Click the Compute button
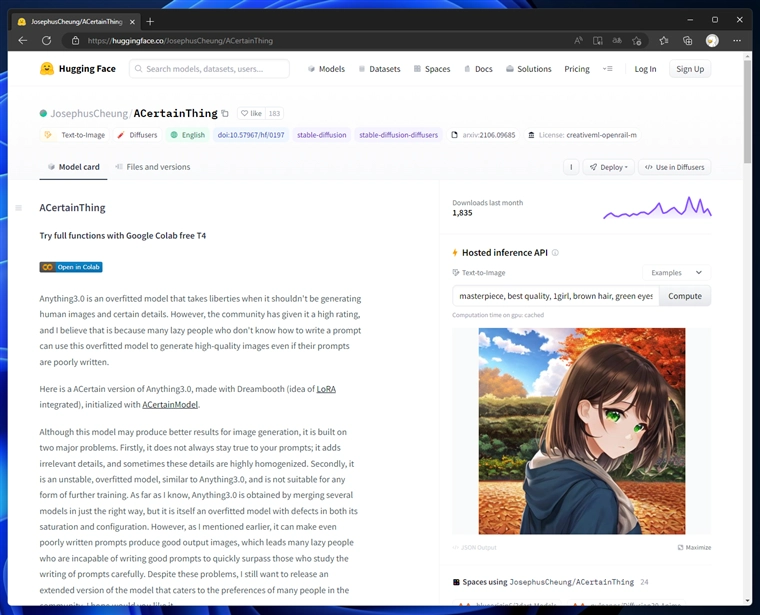This screenshot has width=760, height=615. (x=684, y=296)
